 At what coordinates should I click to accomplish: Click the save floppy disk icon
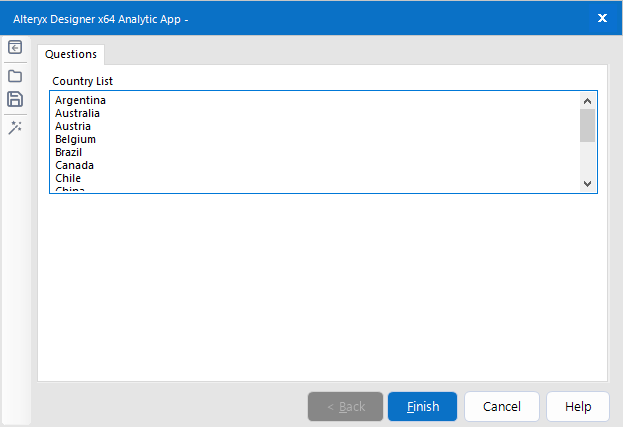tap(15, 99)
